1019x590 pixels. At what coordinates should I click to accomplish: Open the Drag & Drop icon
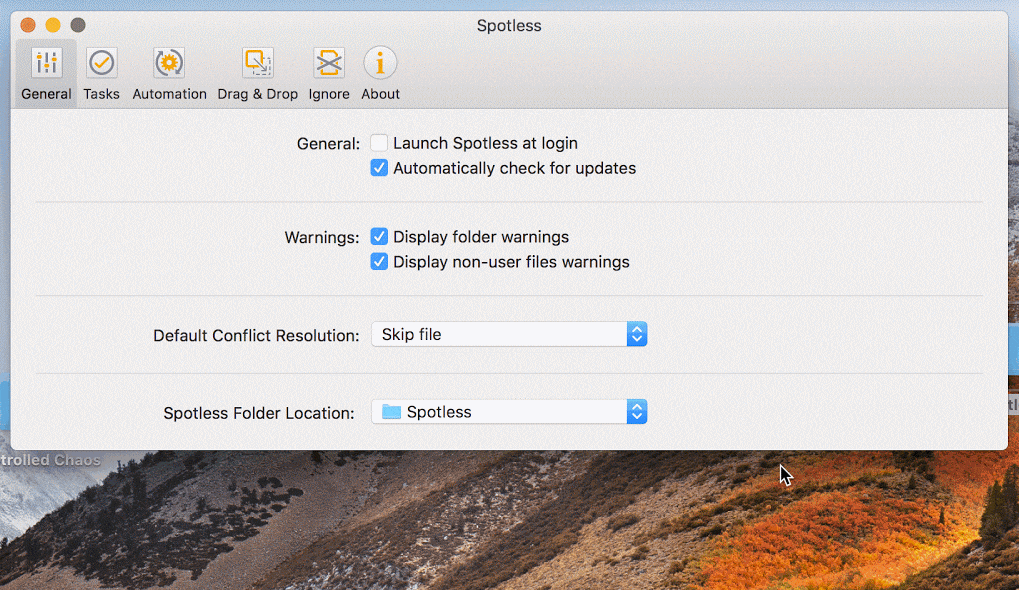[x=257, y=63]
